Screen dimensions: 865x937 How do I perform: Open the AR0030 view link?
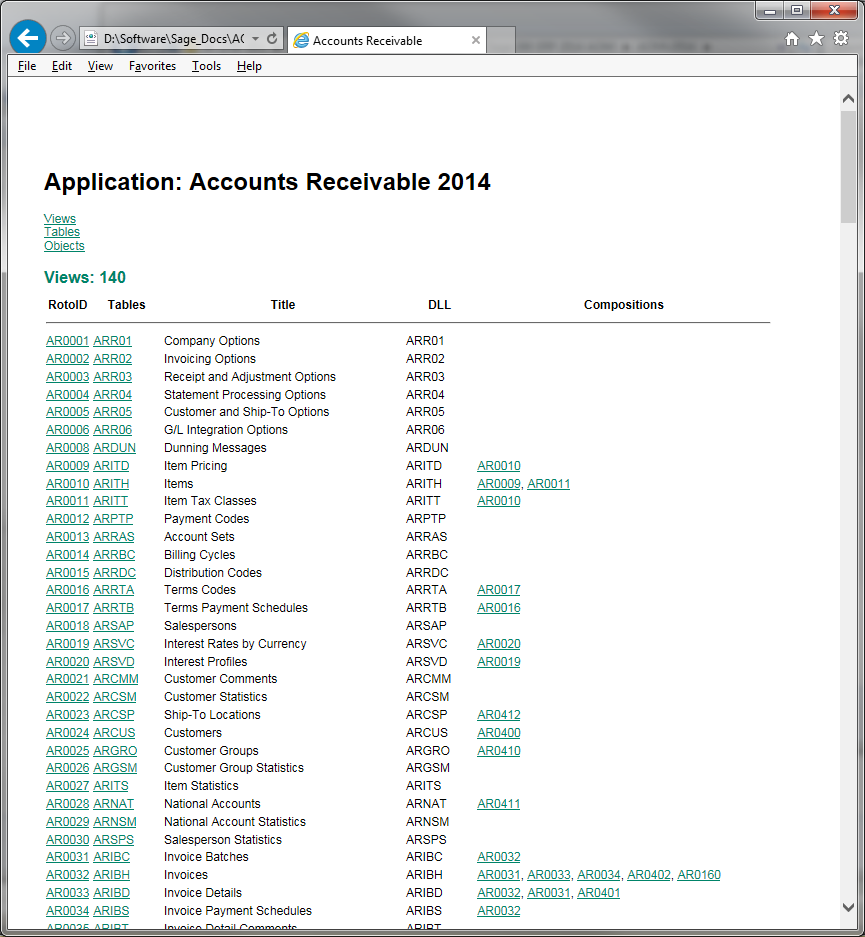(x=68, y=840)
